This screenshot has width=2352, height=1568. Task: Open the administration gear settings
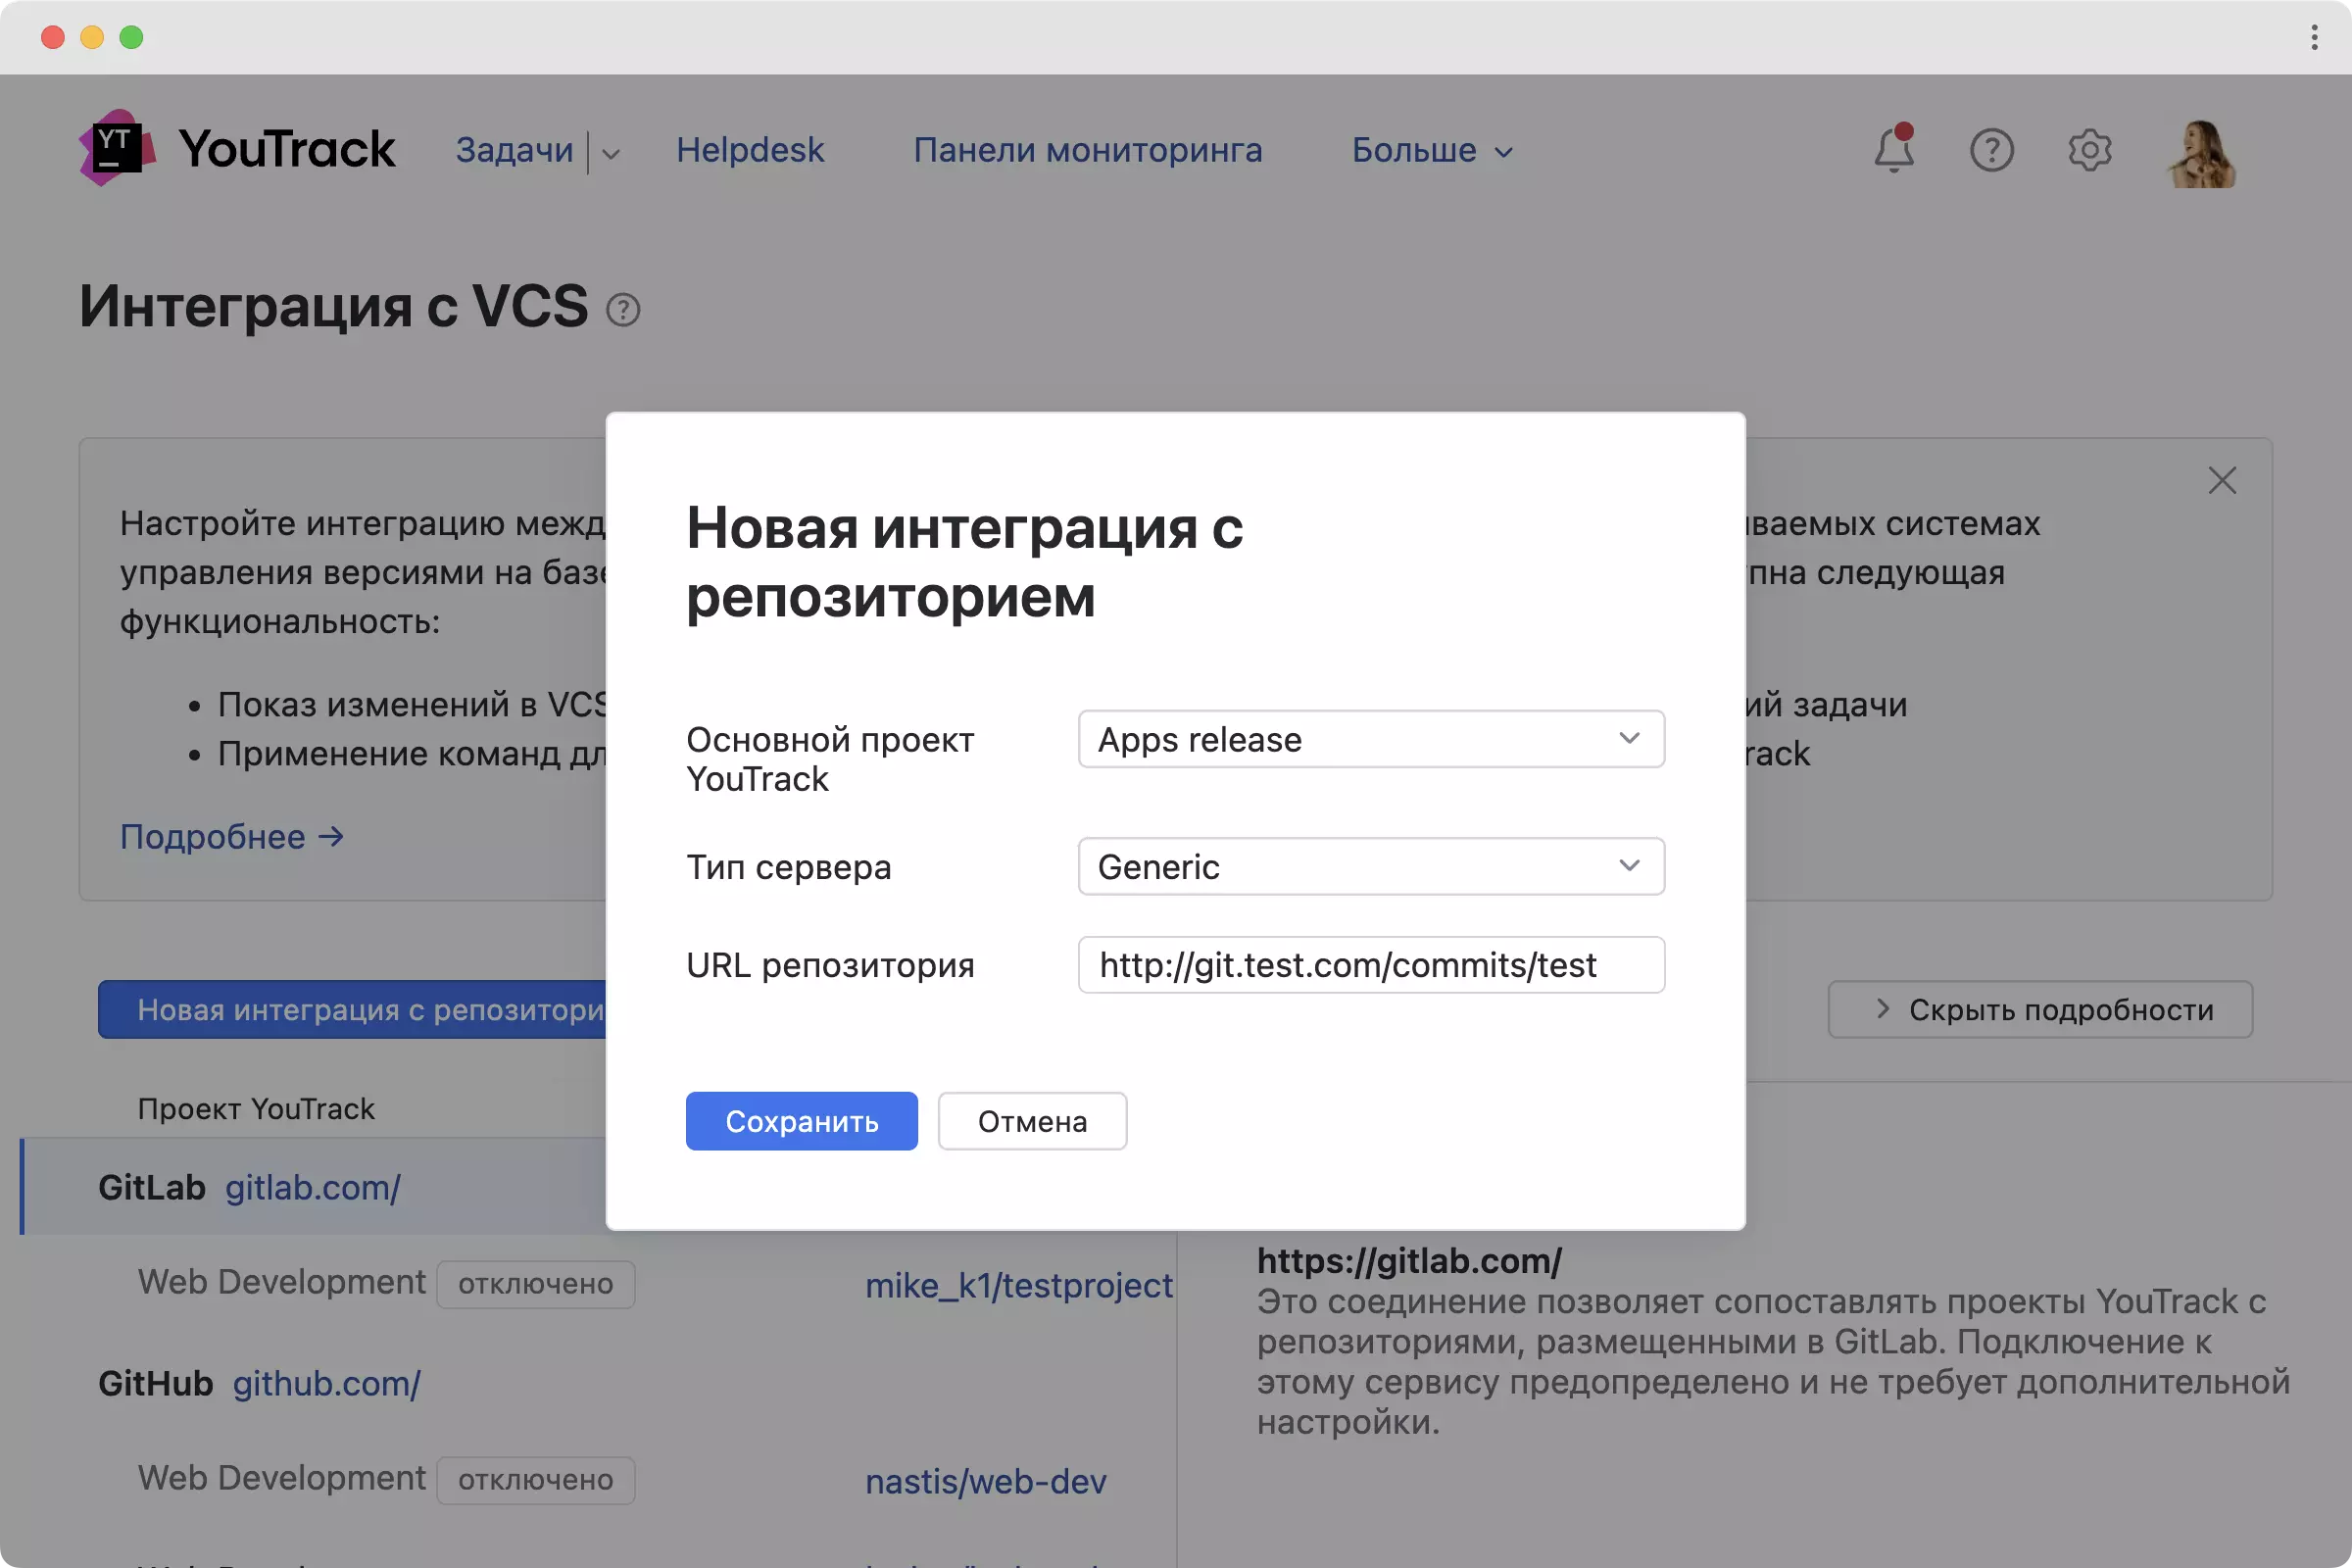pos(2089,150)
